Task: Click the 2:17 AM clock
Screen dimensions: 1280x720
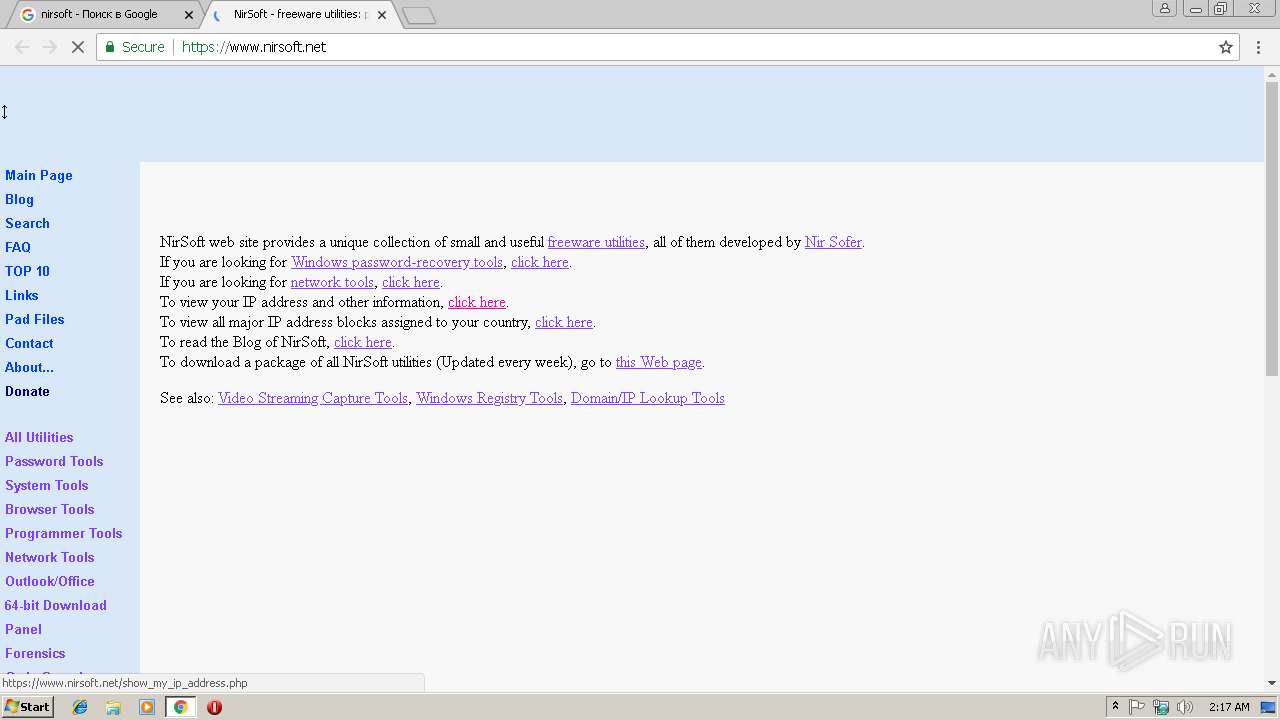Action: 1229,707
